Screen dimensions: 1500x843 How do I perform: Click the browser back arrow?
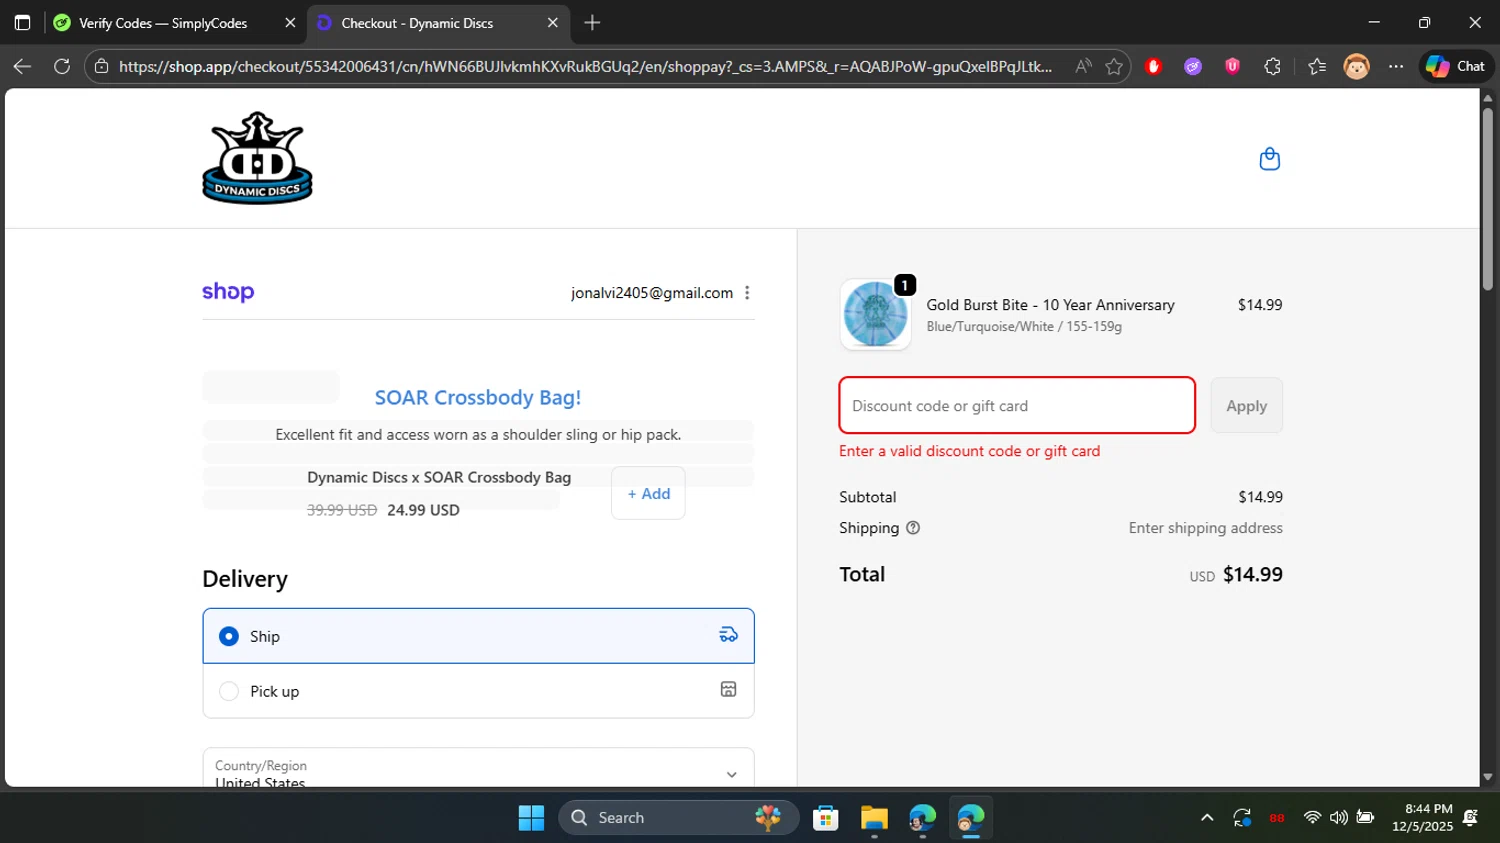22,66
